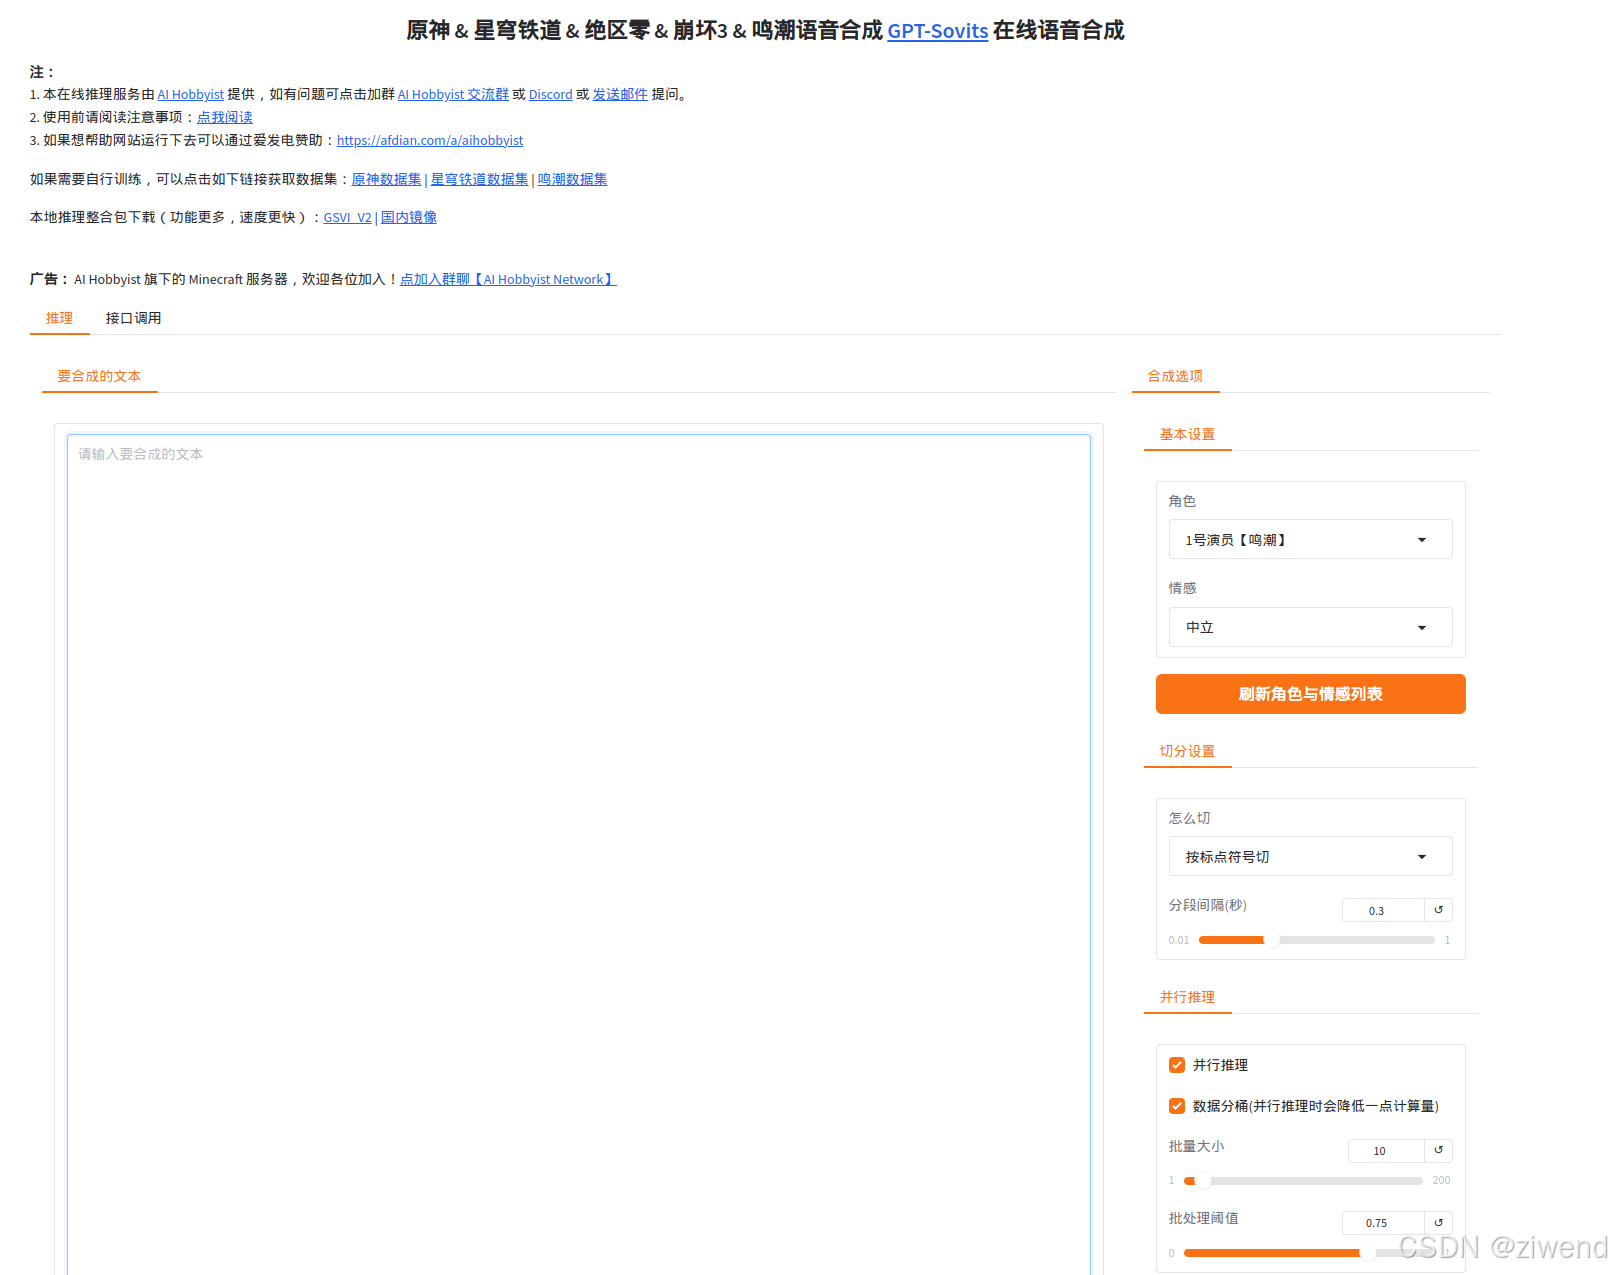Click the 批量大小 number field showing 10
The width and height of the screenshot is (1612, 1275).
(1386, 1150)
